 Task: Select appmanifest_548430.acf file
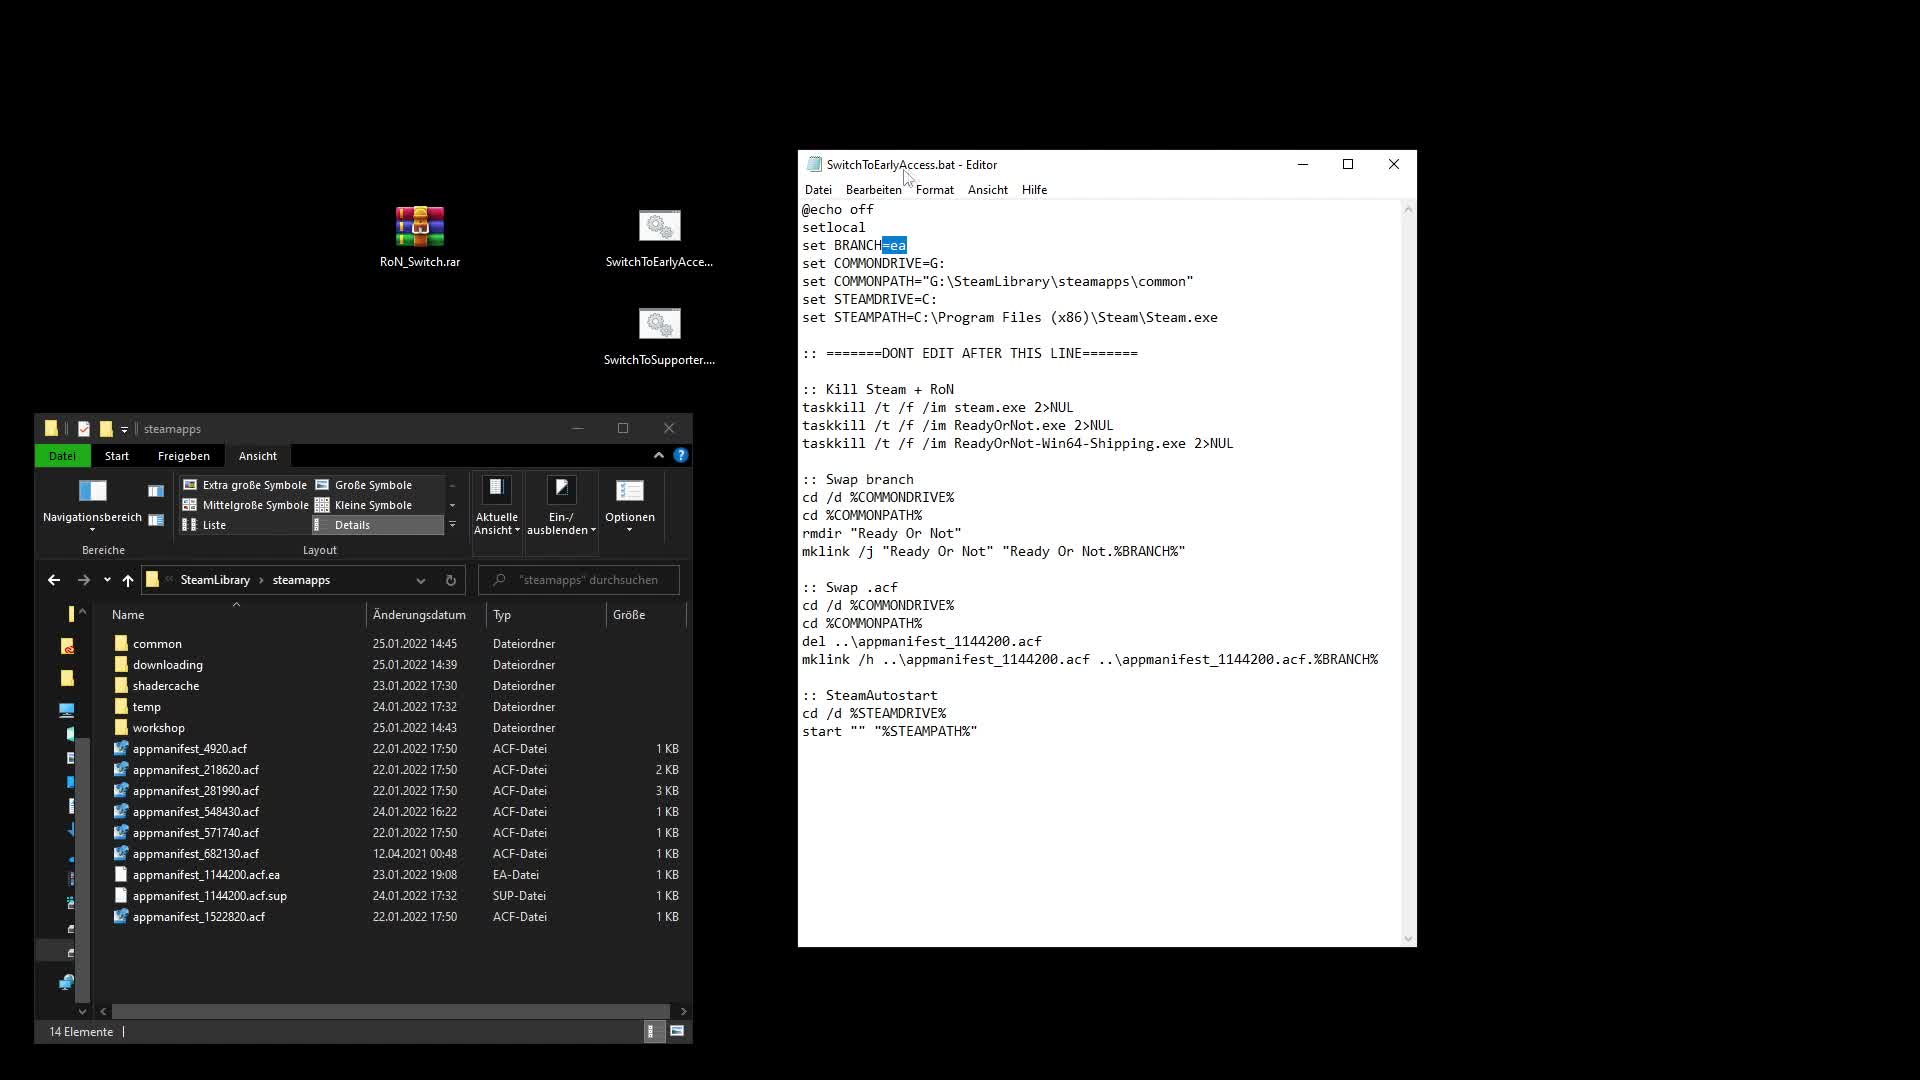click(395, 812)
